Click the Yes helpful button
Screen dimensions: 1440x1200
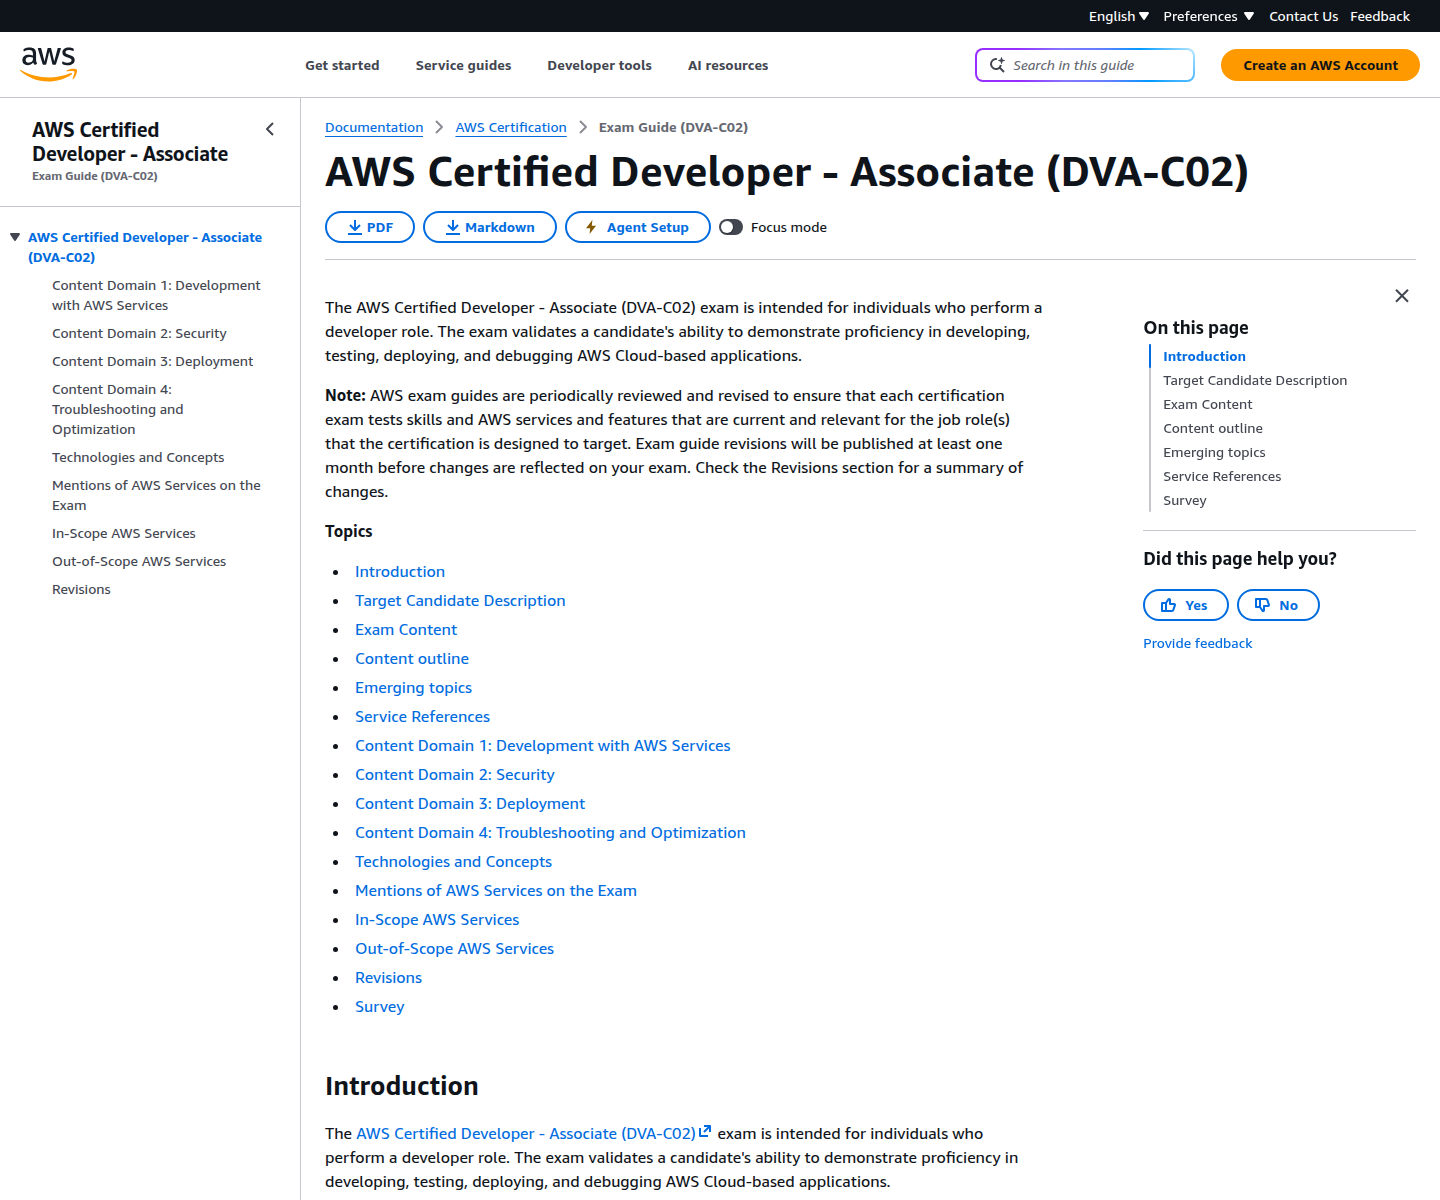click(x=1185, y=605)
